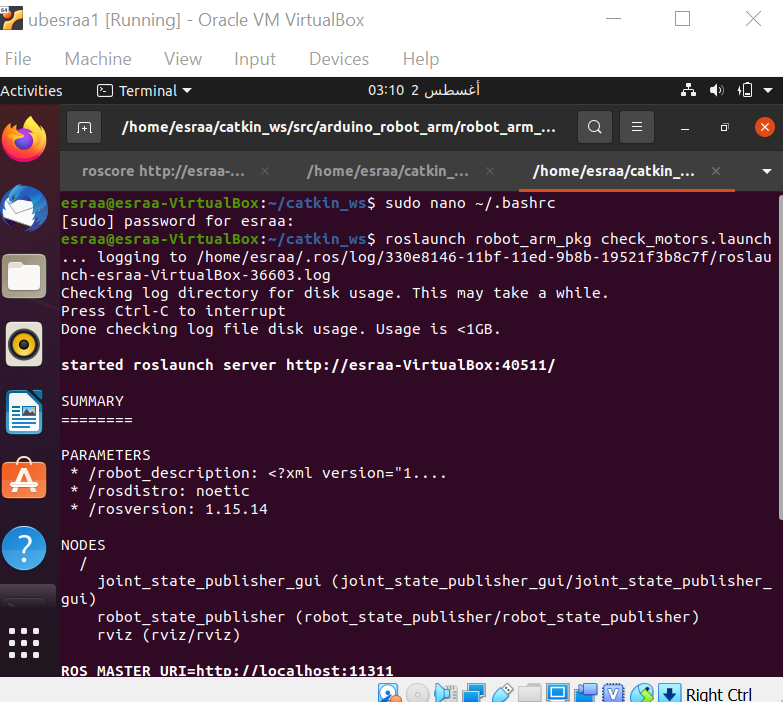Click the PARAMETERS heading in terminal

(105, 455)
